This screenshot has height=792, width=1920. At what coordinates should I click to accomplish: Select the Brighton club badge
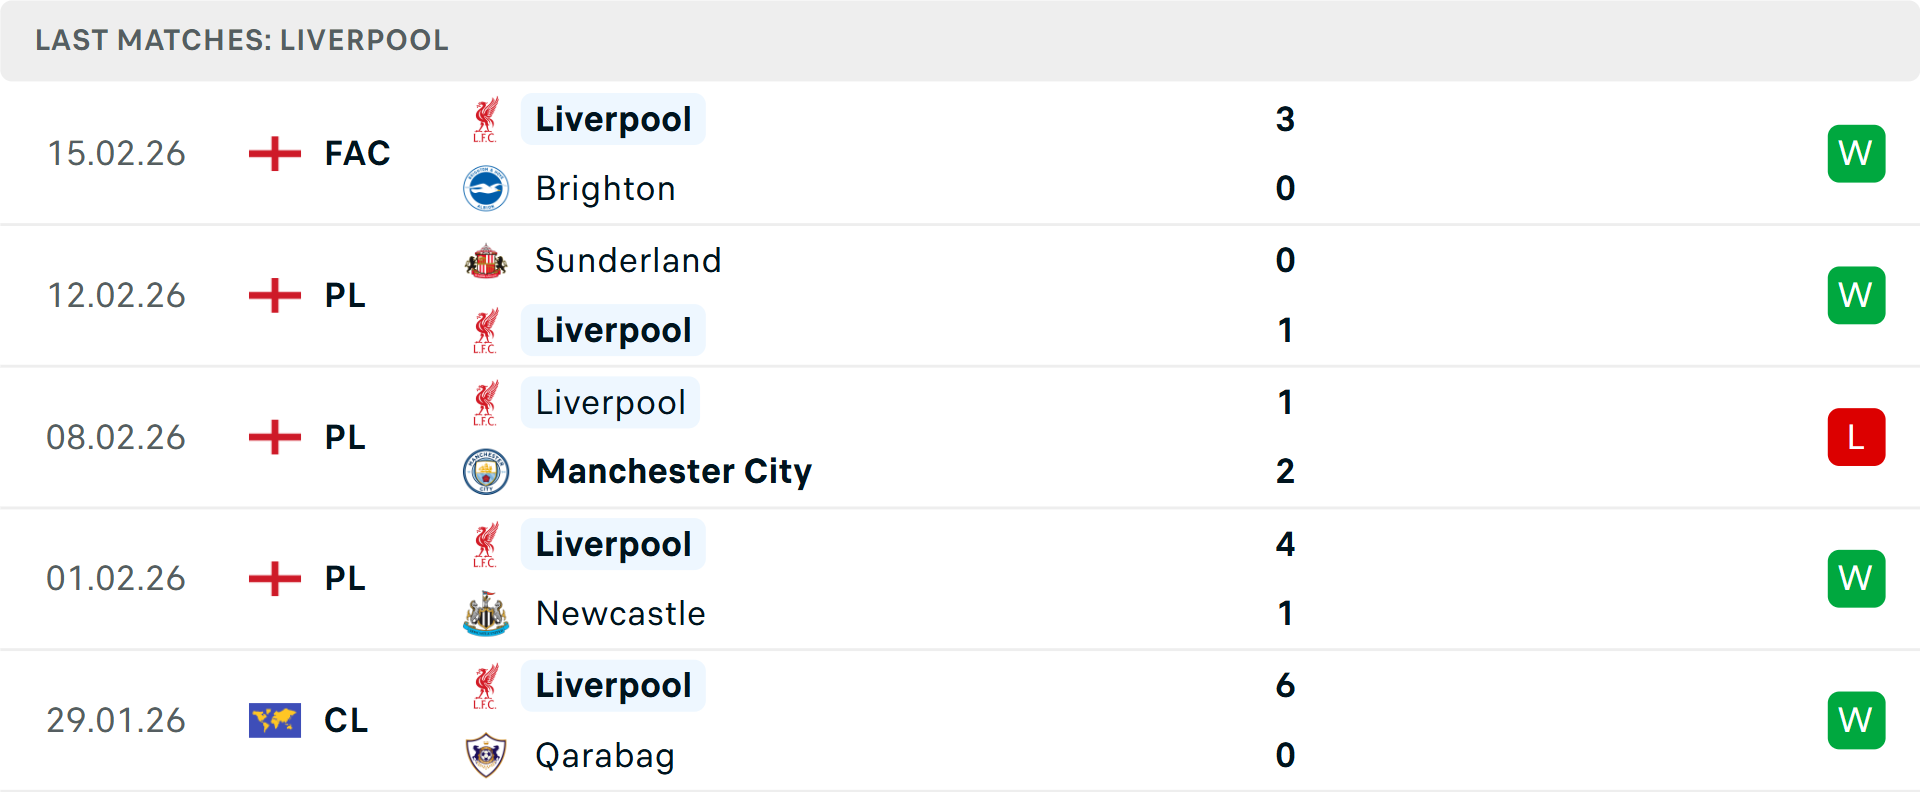(486, 188)
